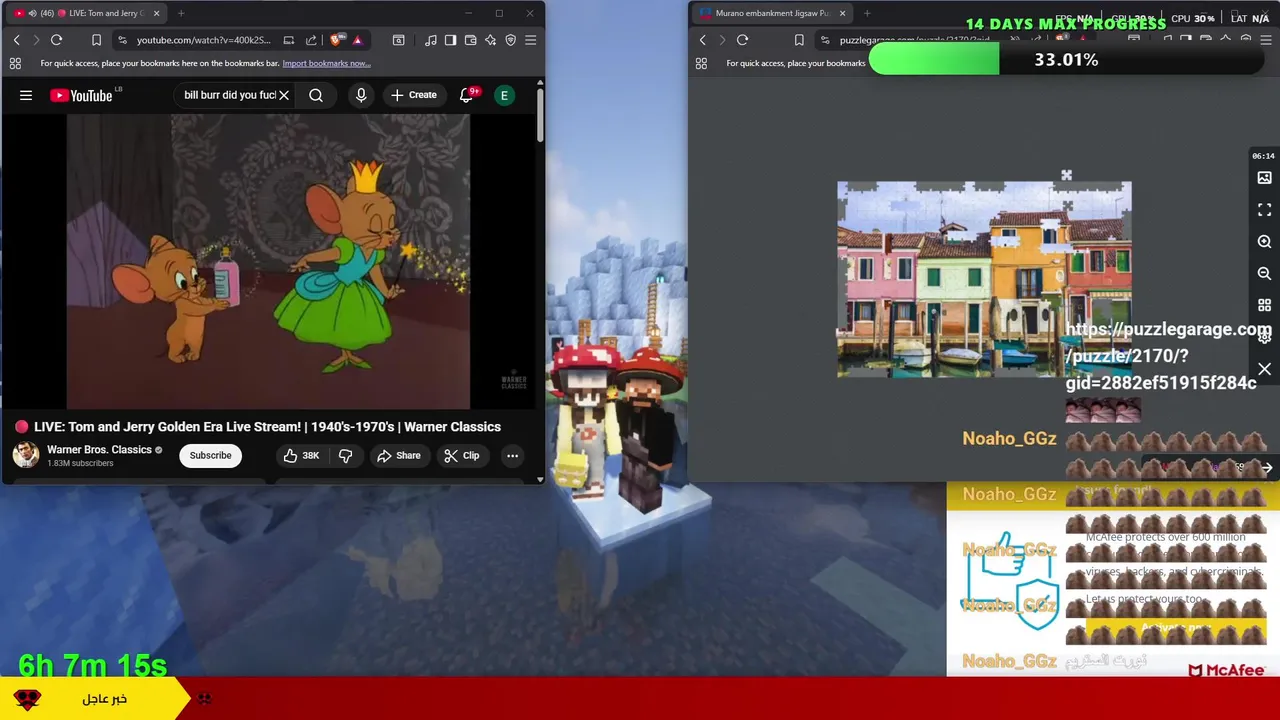View site info for youtube.com
The image size is (1280, 720).
(122, 40)
